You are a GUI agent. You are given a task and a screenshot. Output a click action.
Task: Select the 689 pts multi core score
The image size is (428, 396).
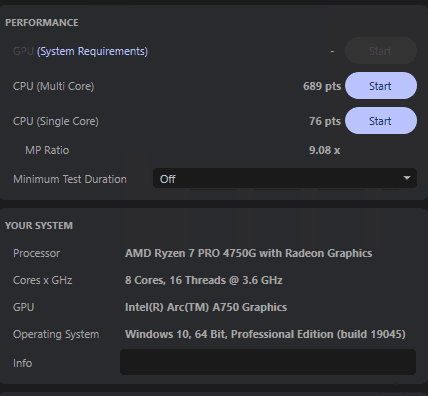322,86
